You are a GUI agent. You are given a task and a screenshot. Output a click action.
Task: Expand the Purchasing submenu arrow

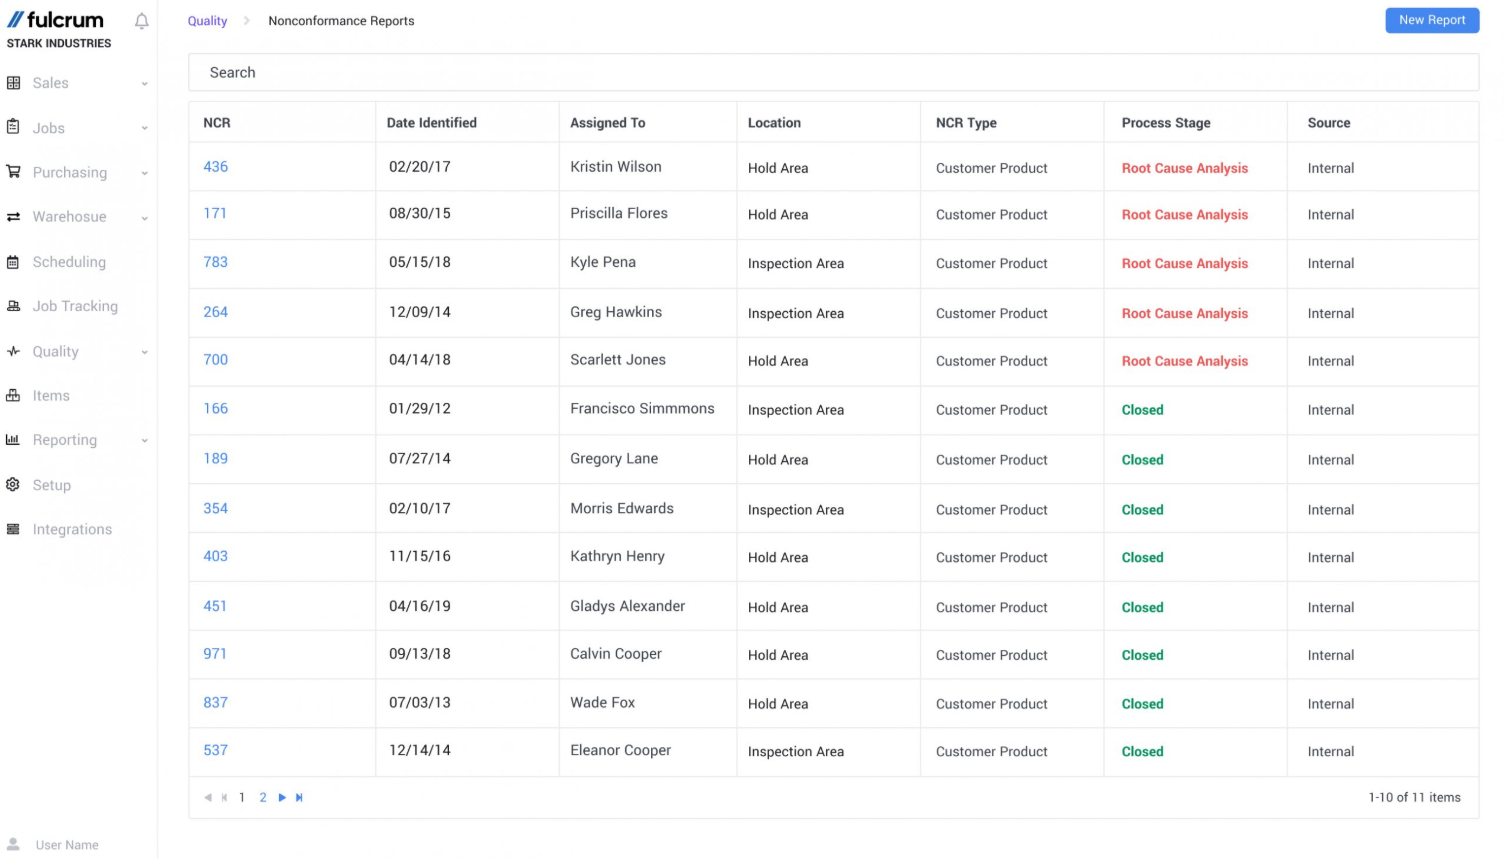coord(145,173)
